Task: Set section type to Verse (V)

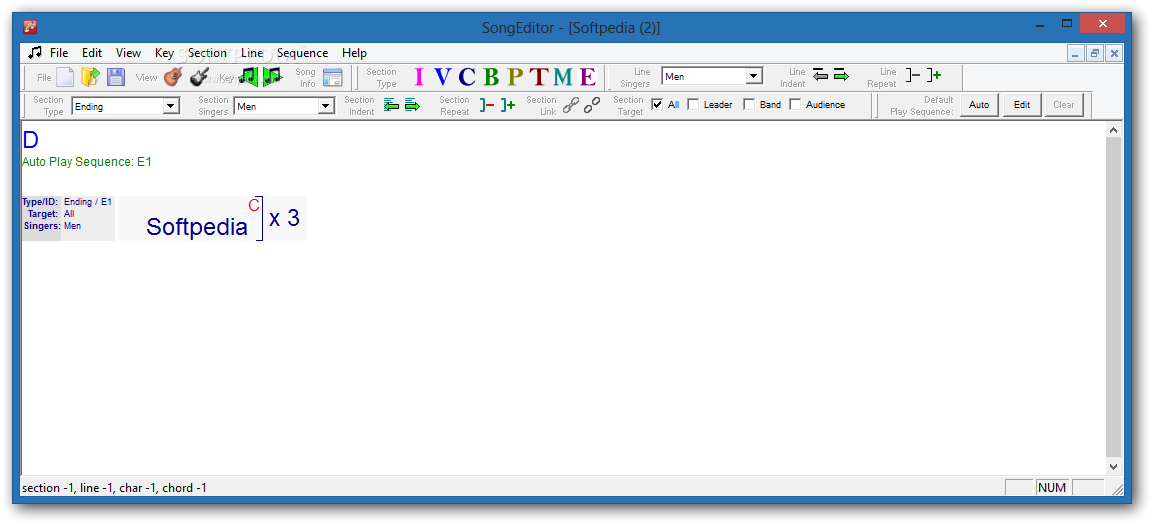Action: click(x=442, y=77)
